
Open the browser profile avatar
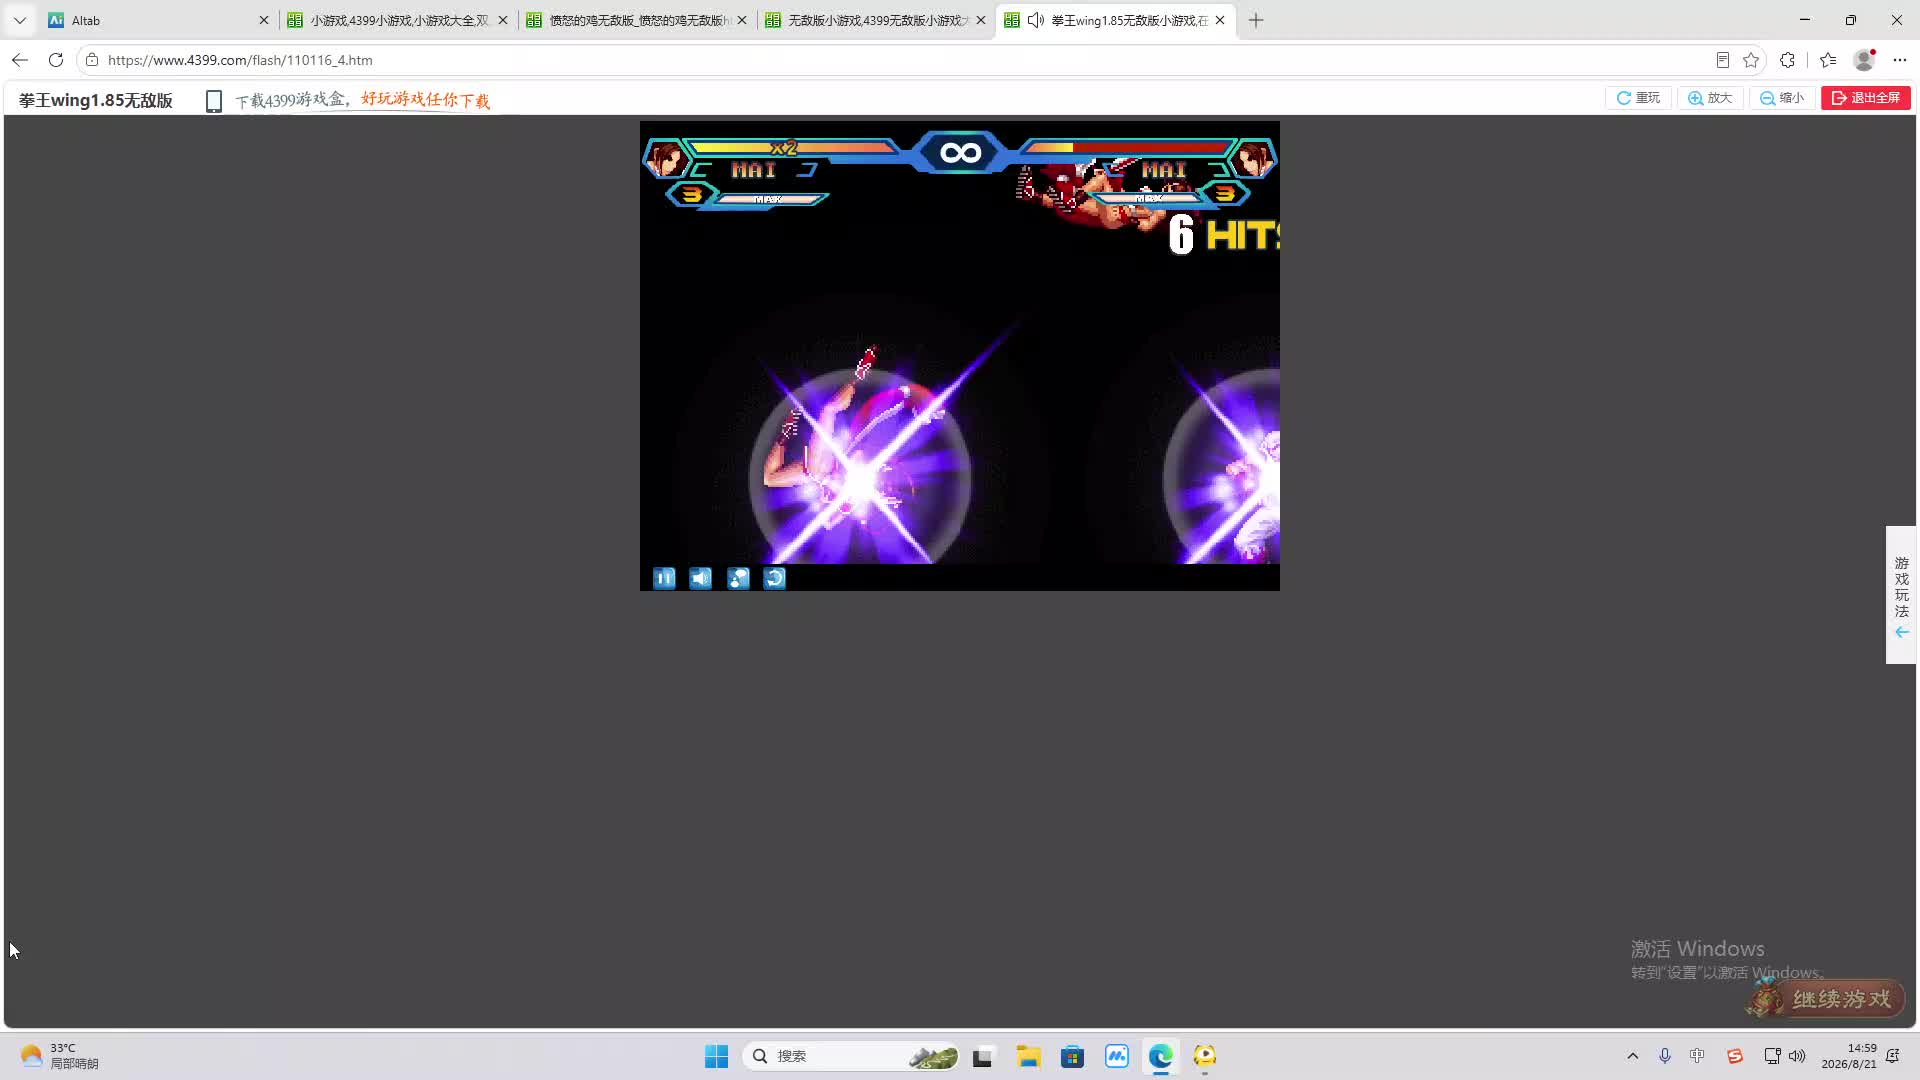coord(1864,60)
